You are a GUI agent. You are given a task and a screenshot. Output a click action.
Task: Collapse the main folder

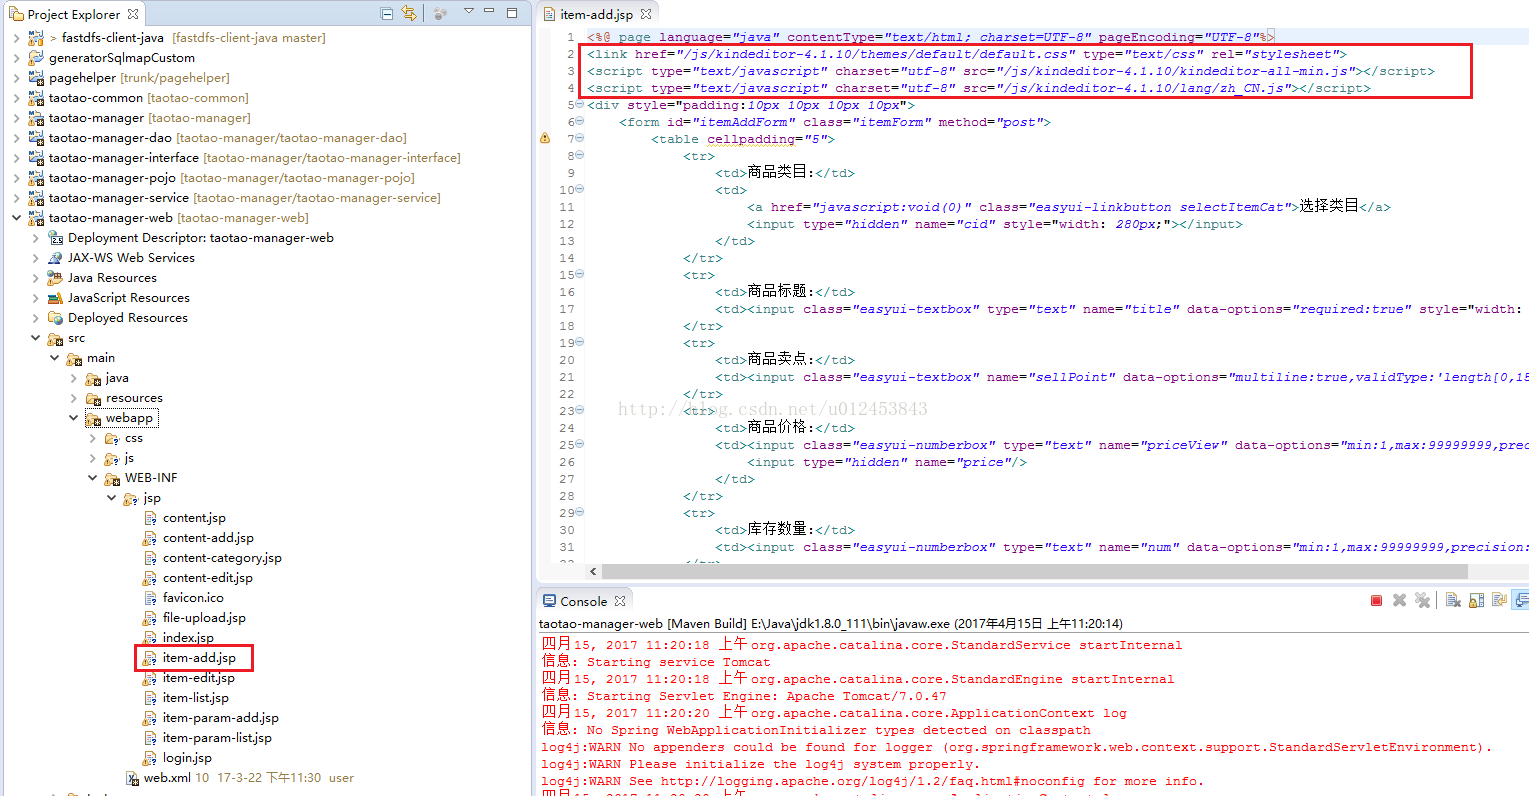pyautogui.click(x=55, y=358)
